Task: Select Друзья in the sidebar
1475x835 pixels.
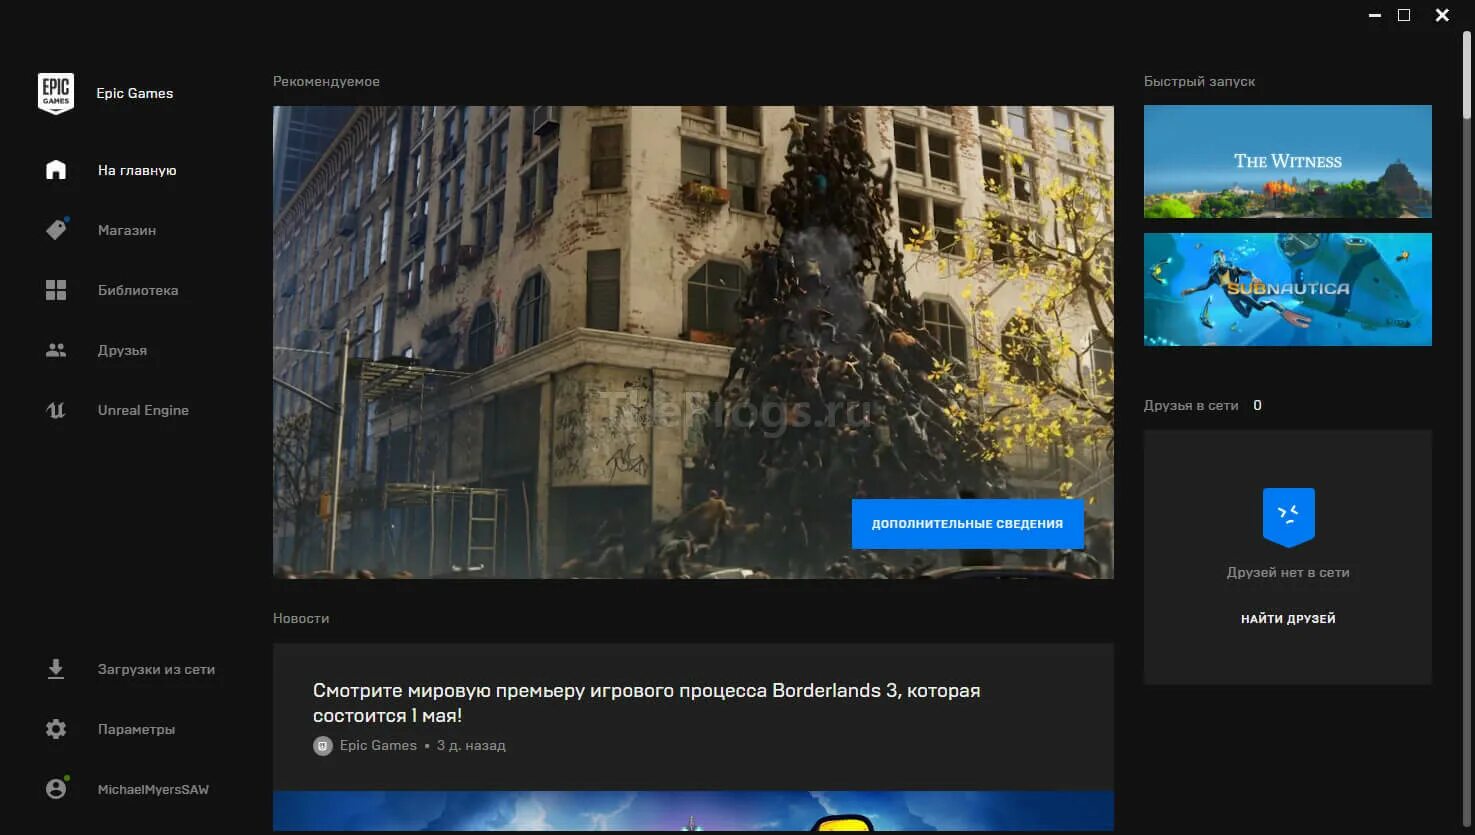Action: coord(122,350)
